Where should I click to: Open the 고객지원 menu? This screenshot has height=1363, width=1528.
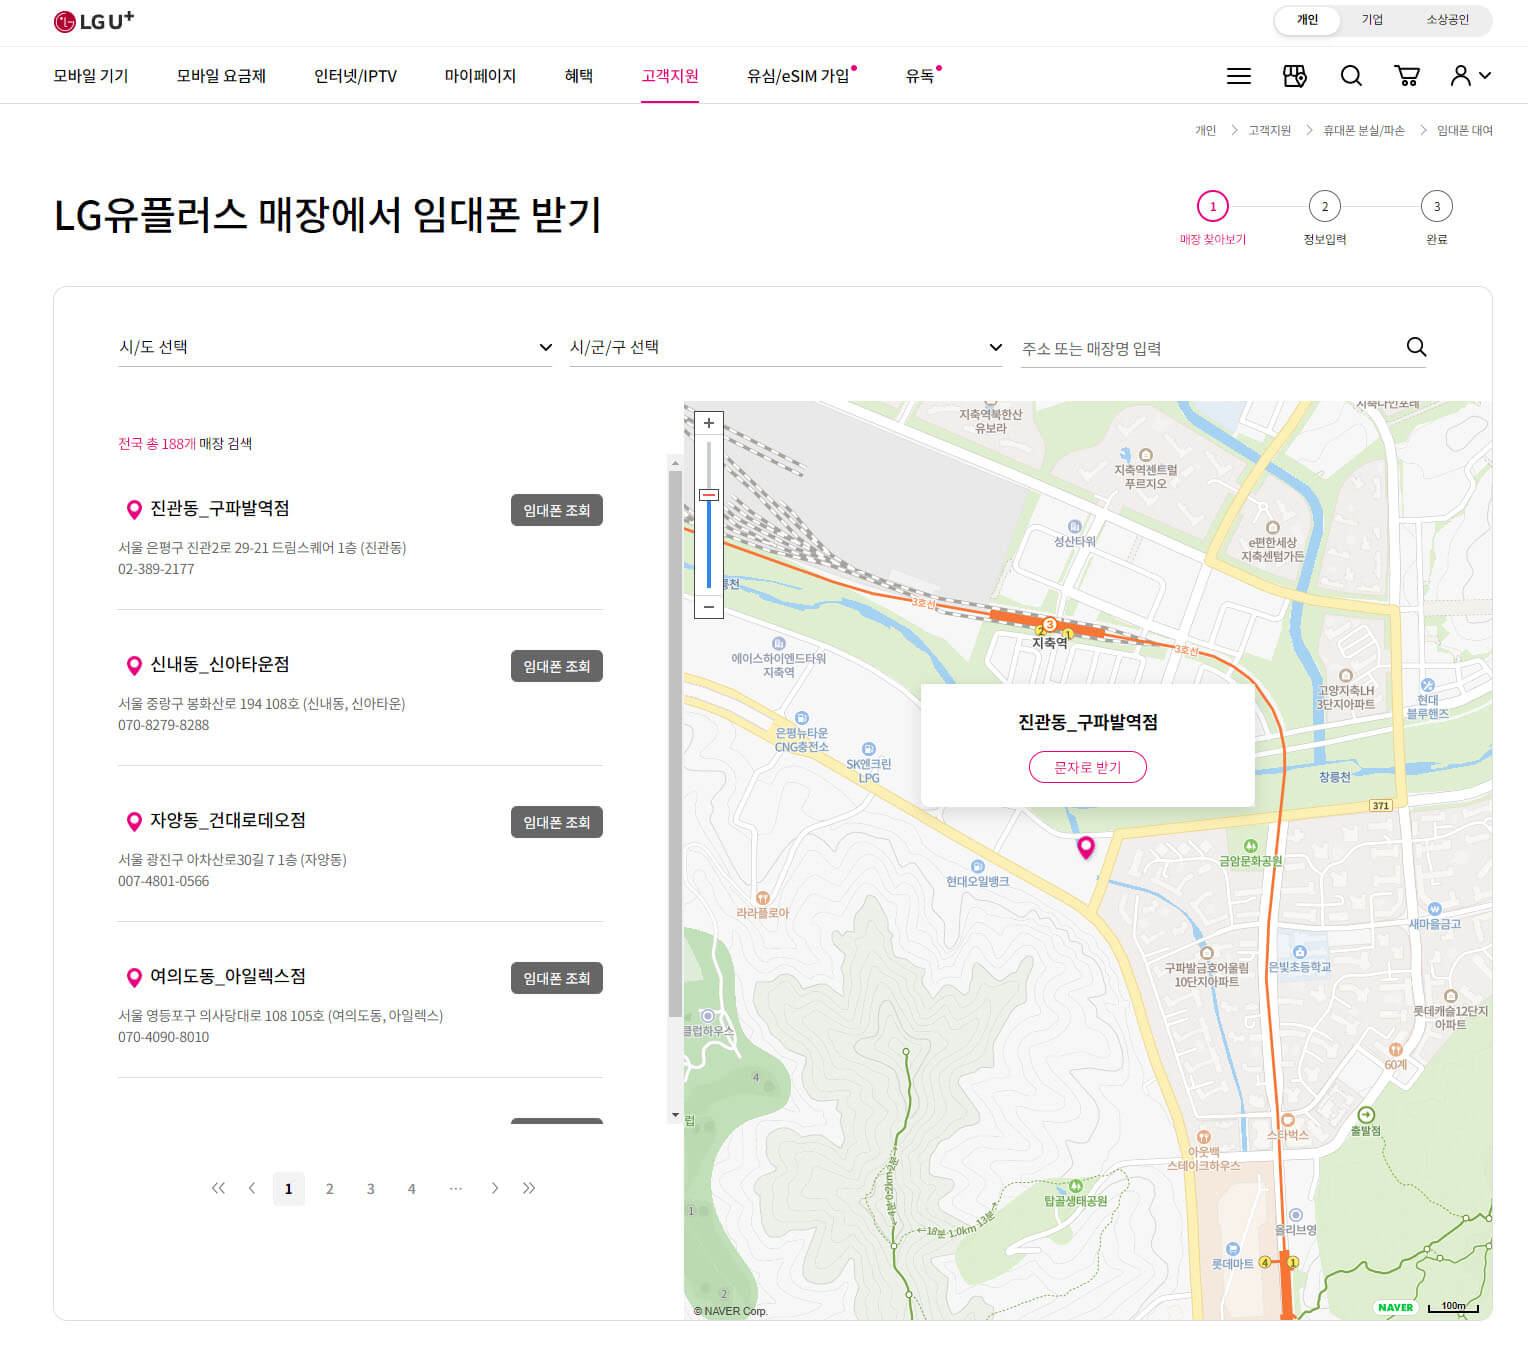pos(669,75)
